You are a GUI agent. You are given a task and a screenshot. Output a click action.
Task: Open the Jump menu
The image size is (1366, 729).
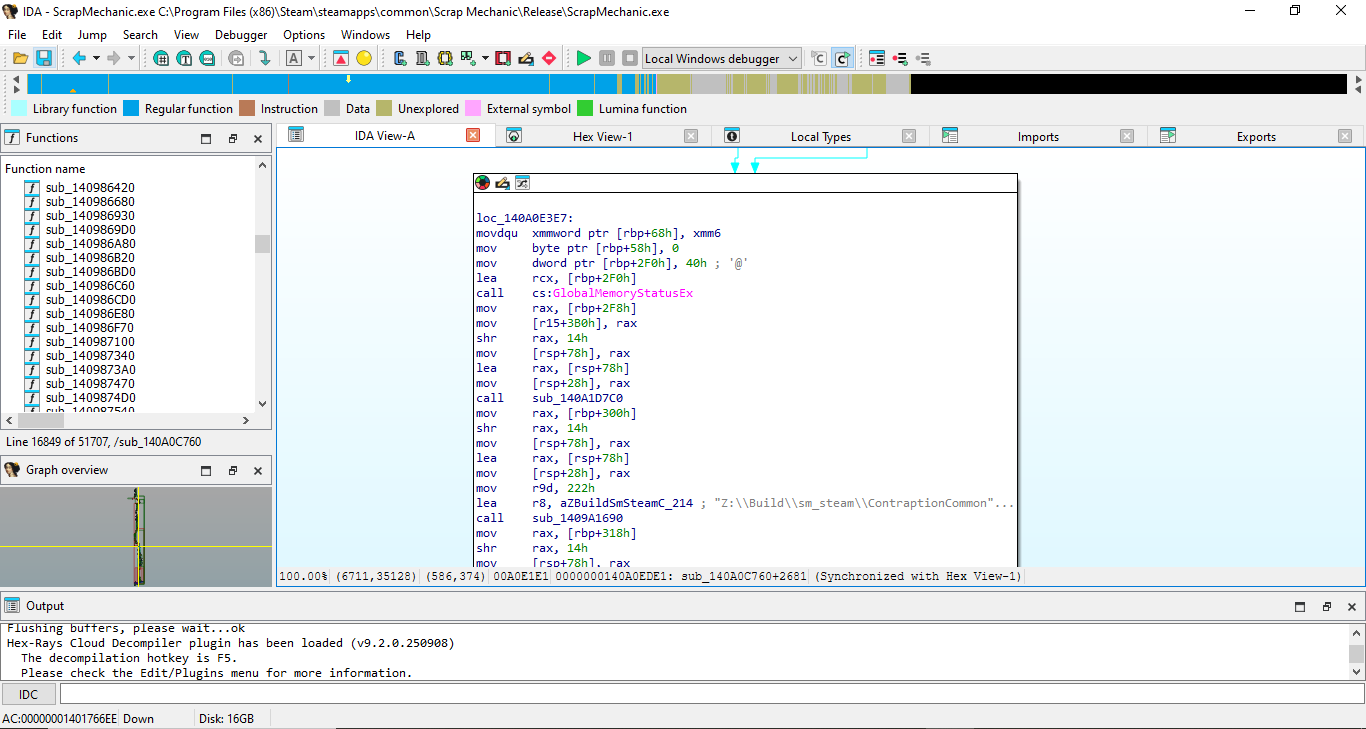(92, 34)
